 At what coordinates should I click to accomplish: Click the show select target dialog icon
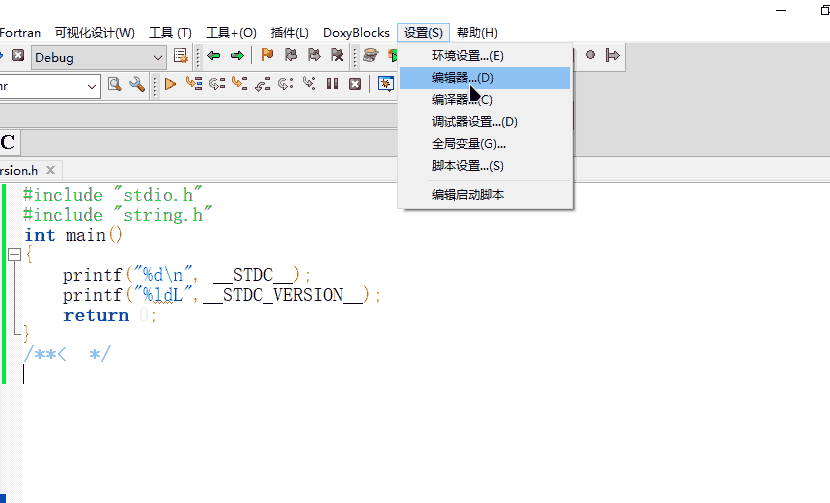[181, 56]
